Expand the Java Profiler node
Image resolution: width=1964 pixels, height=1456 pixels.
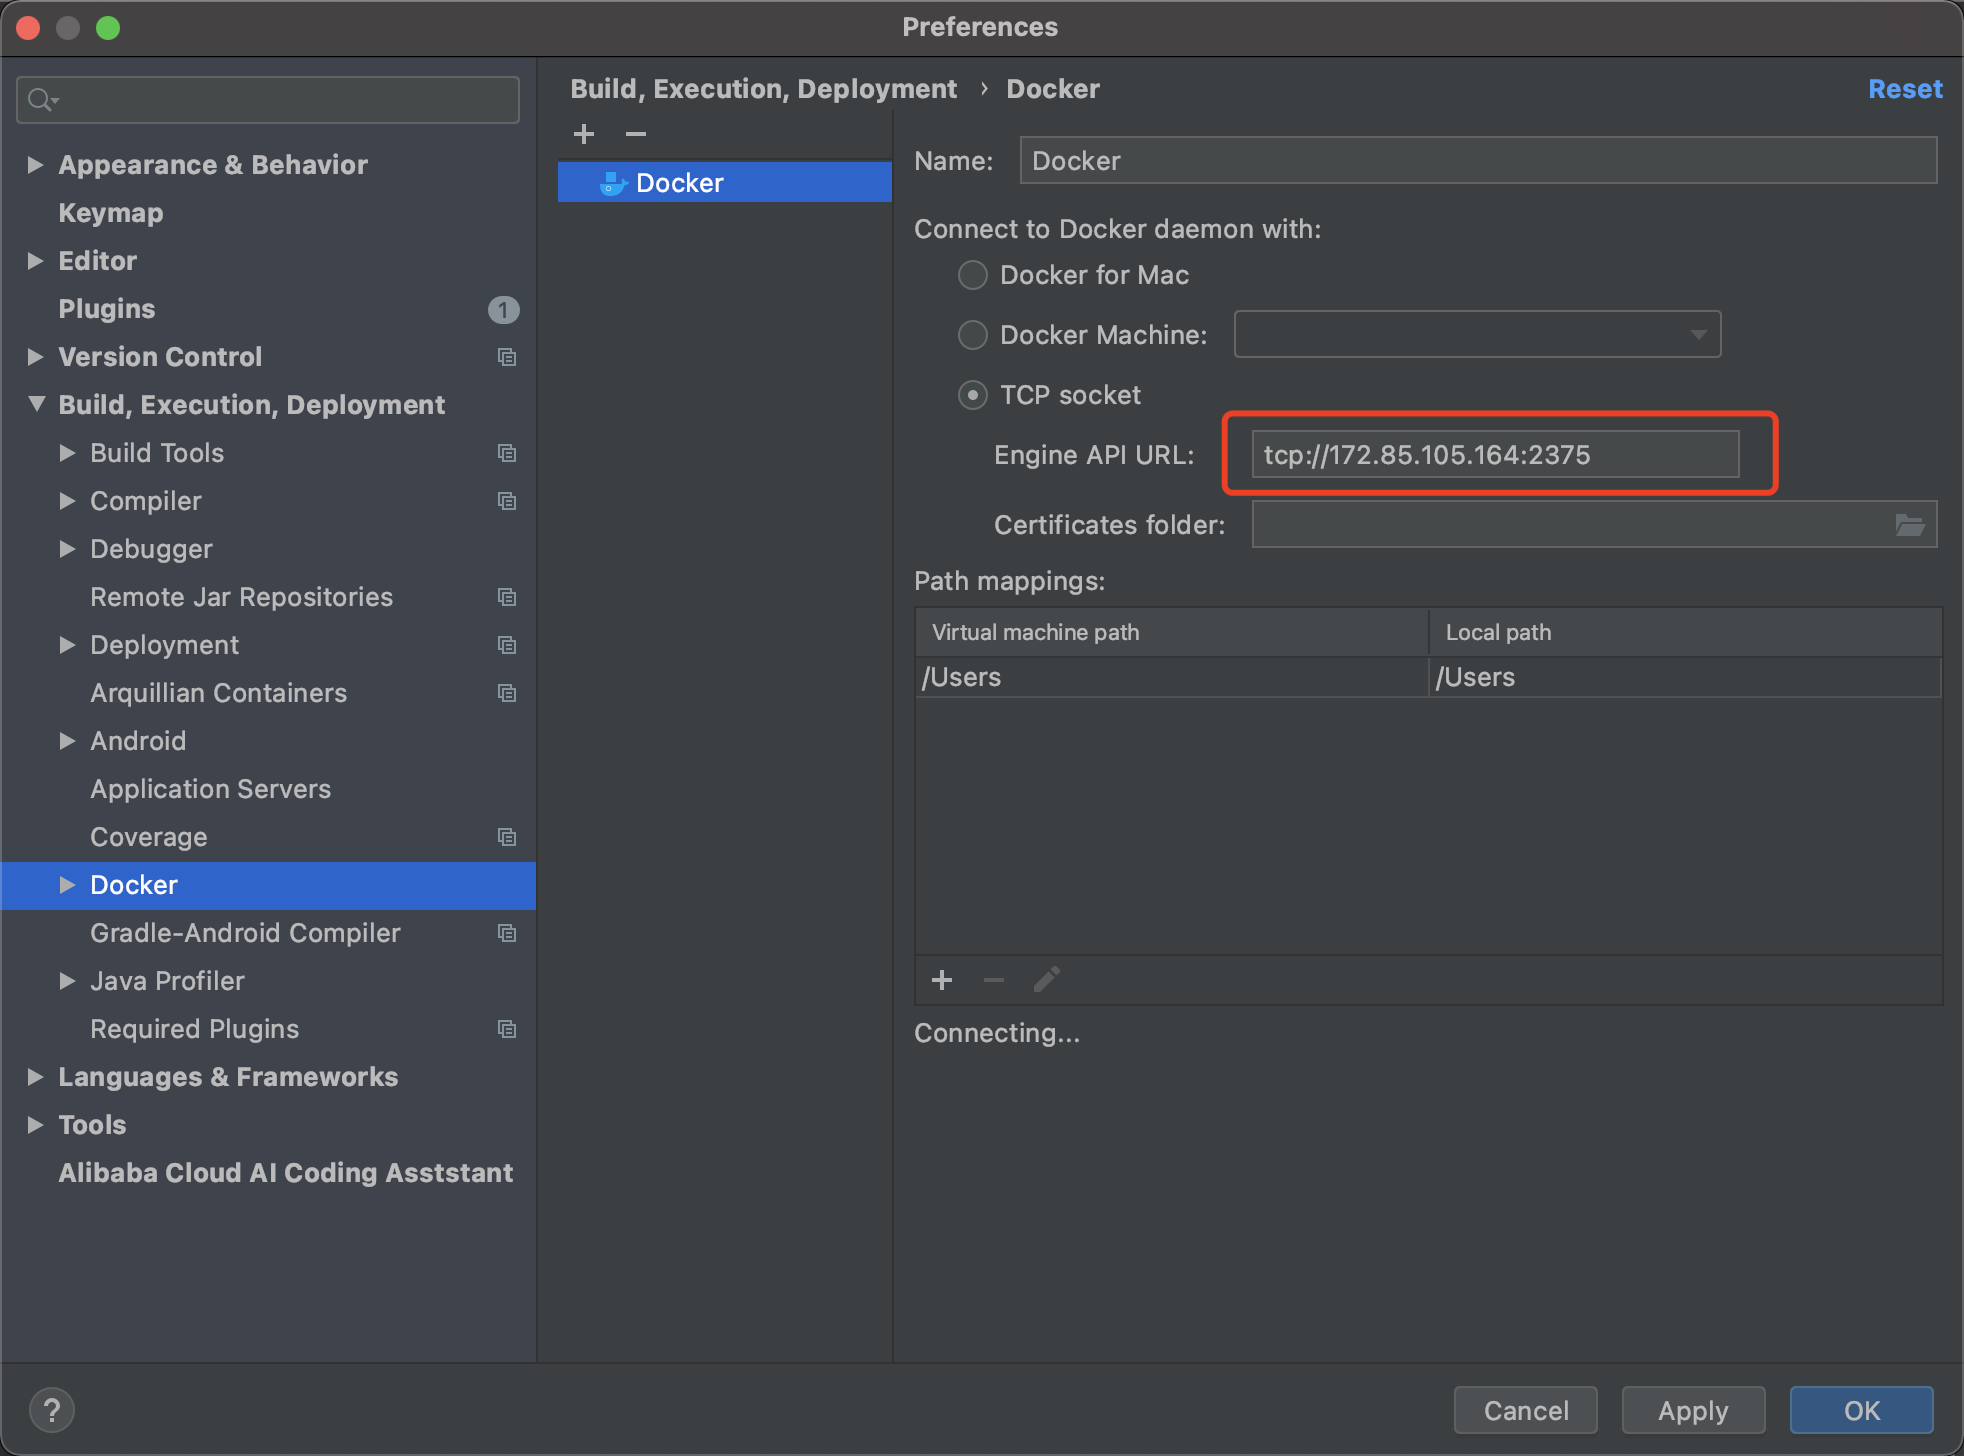pyautogui.click(x=67, y=981)
